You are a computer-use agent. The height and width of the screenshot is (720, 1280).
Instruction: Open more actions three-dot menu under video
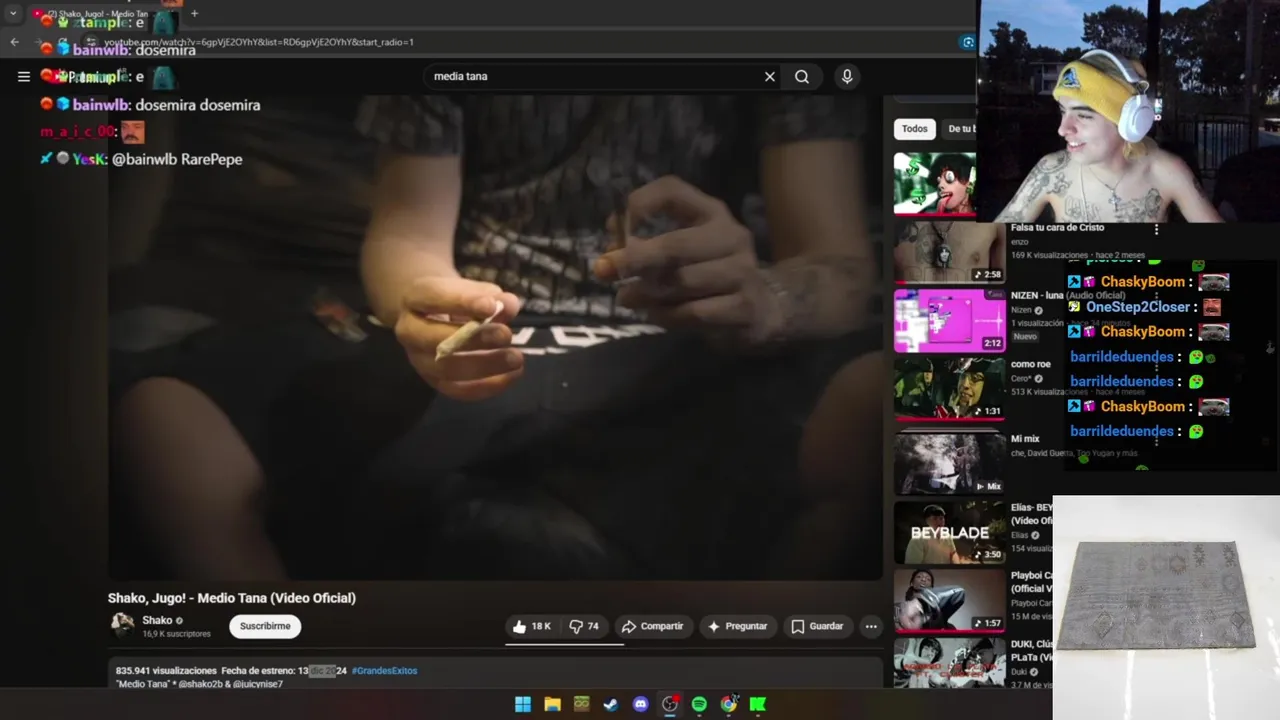pyautogui.click(x=871, y=626)
